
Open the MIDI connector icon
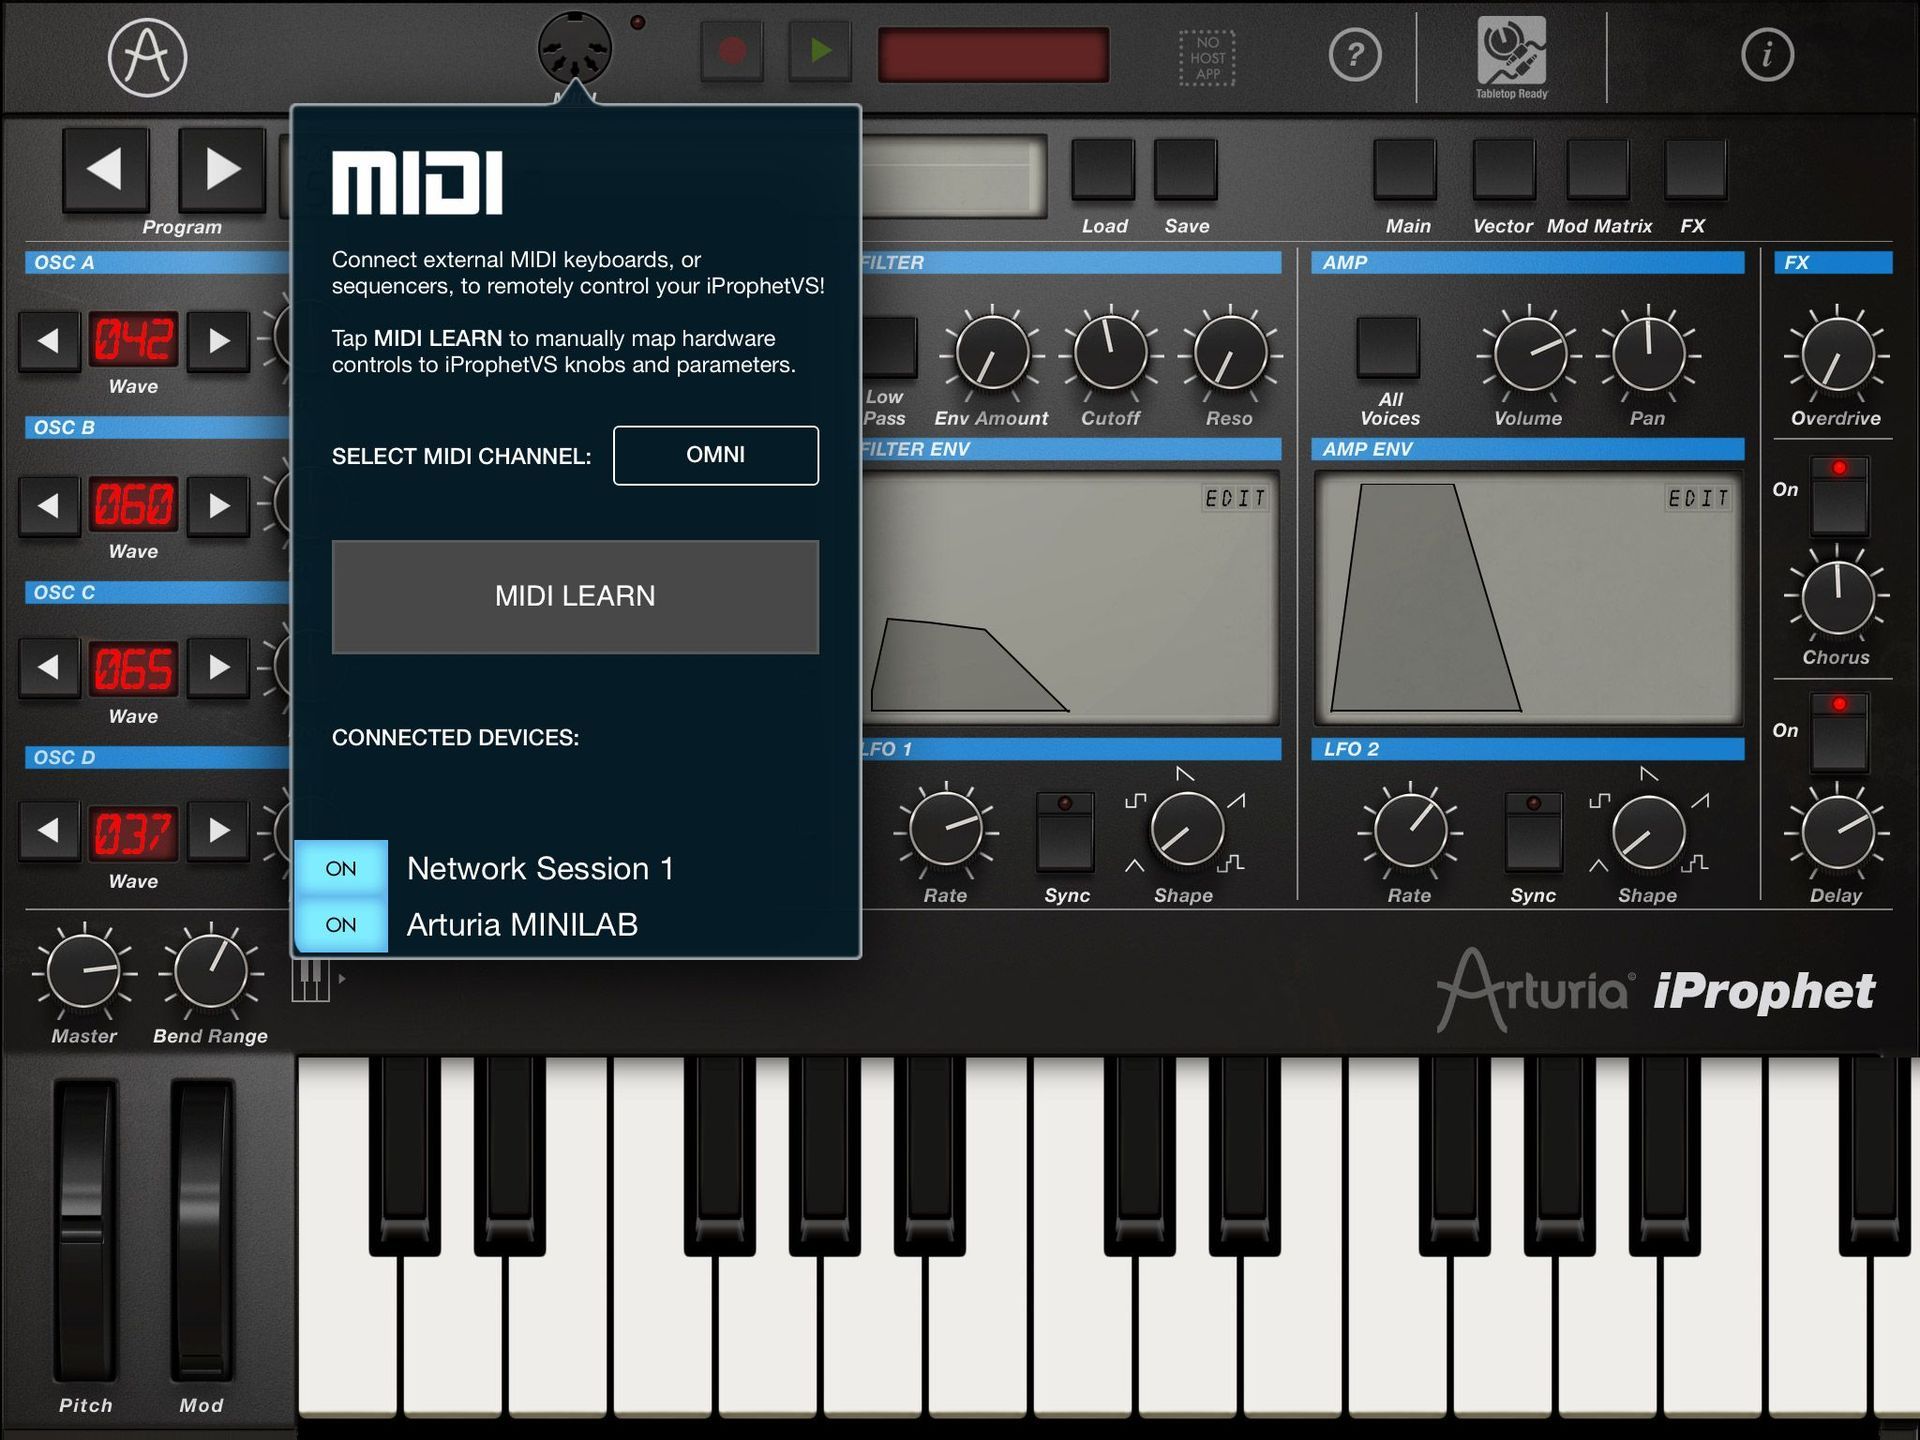tap(575, 49)
